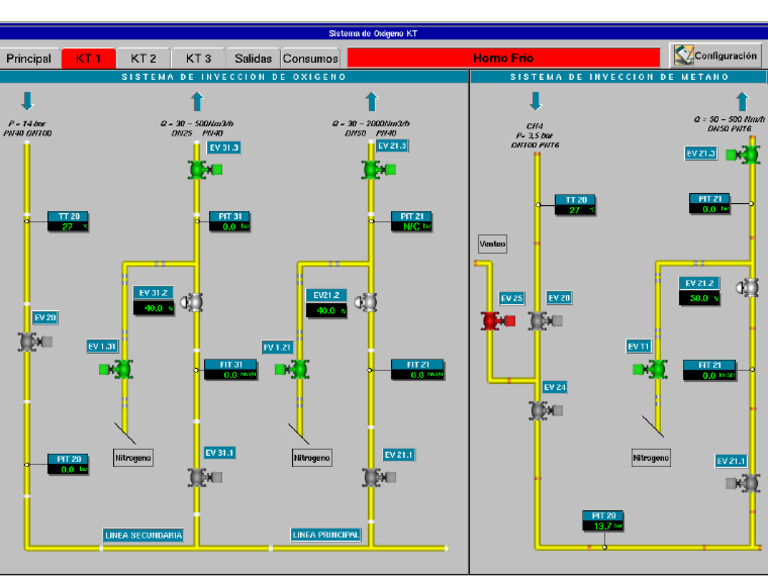Switch to the KT 2 tab
The height and width of the screenshot is (576, 768).
[143, 59]
